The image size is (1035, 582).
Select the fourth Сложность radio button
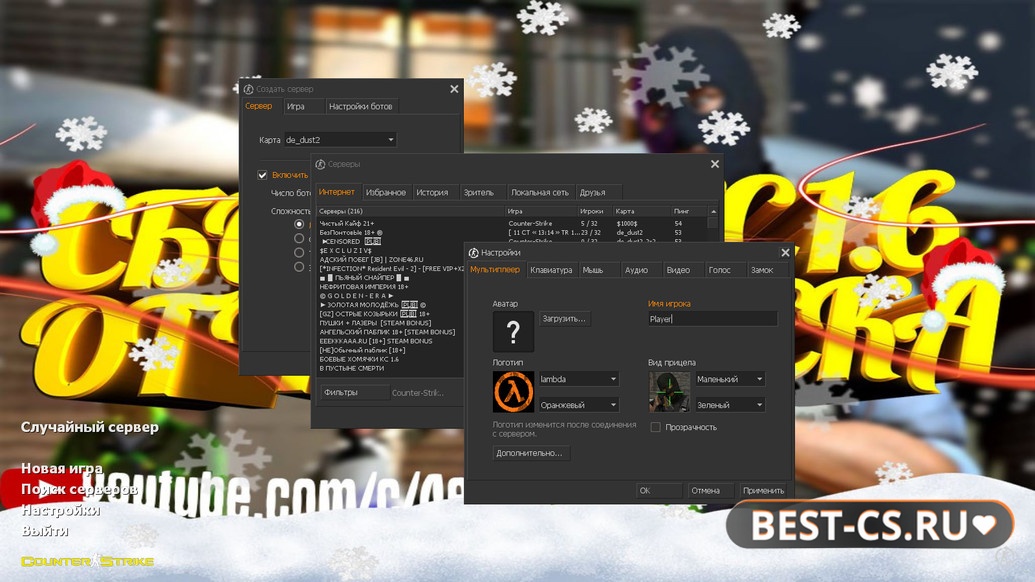coord(299,267)
